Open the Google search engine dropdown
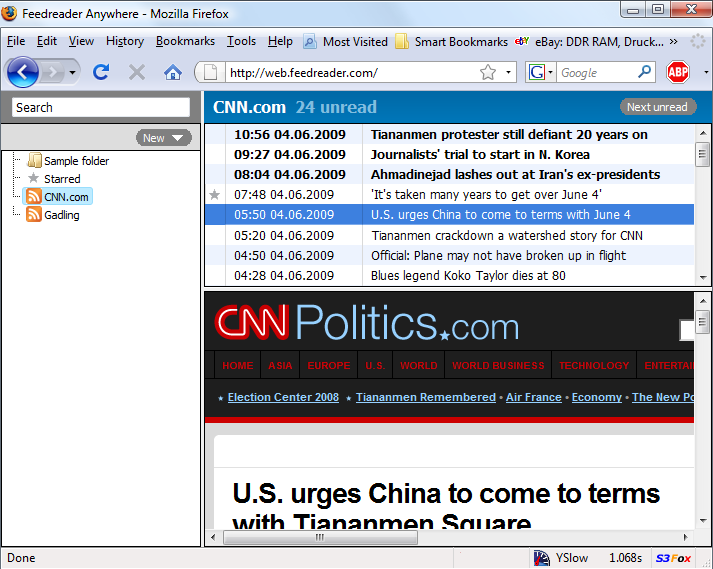Screen dimensions: 713x569 pyautogui.click(x=541, y=72)
